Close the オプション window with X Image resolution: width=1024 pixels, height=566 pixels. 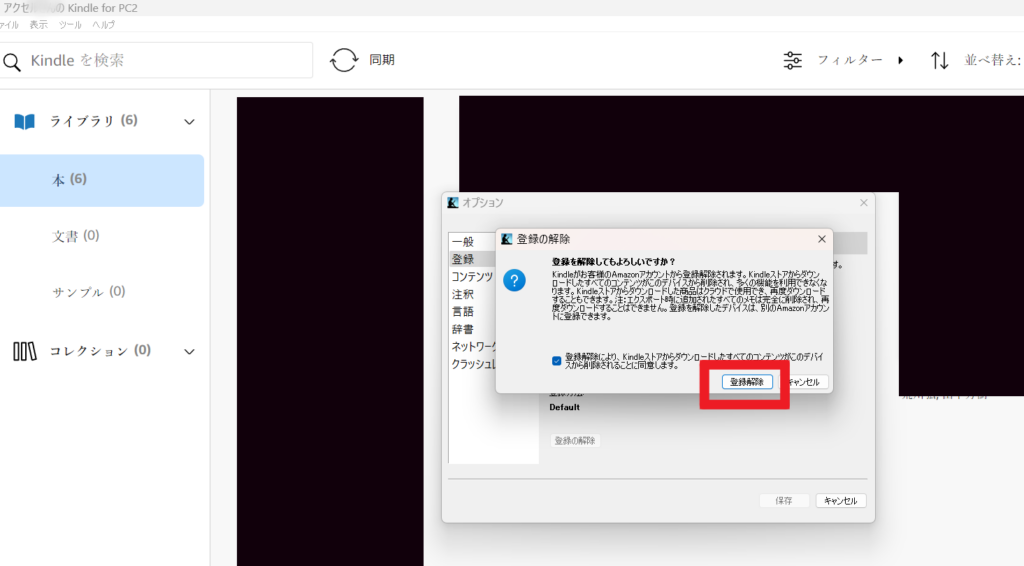pyautogui.click(x=863, y=203)
